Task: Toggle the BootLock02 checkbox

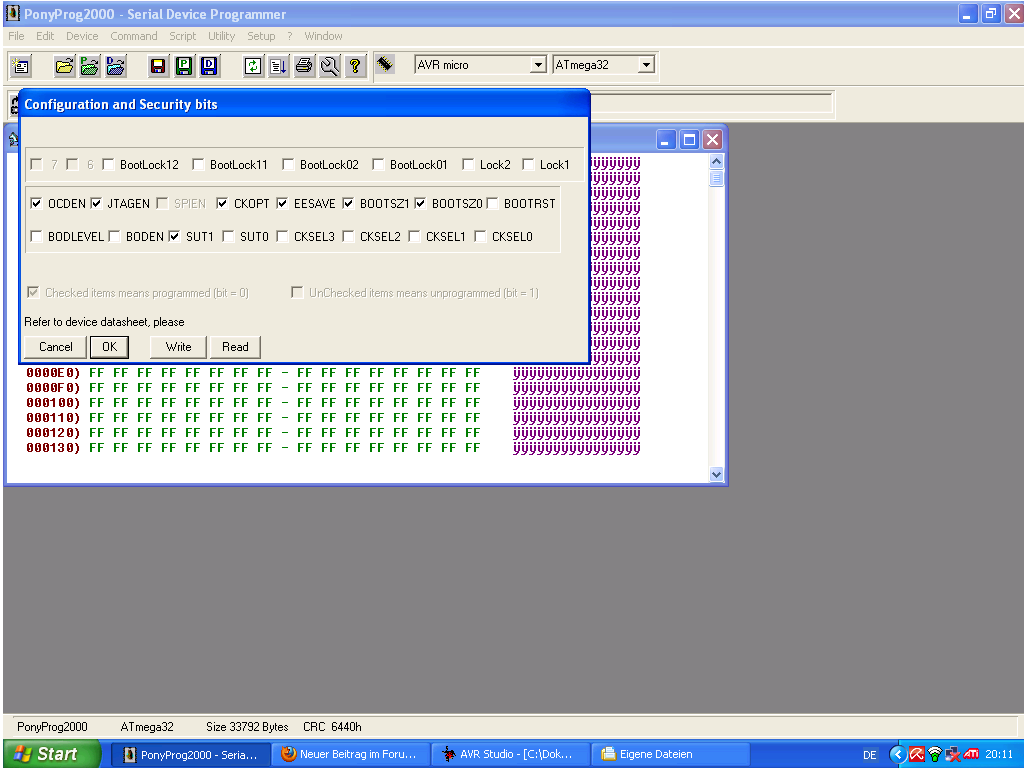Action: pyautogui.click(x=288, y=165)
